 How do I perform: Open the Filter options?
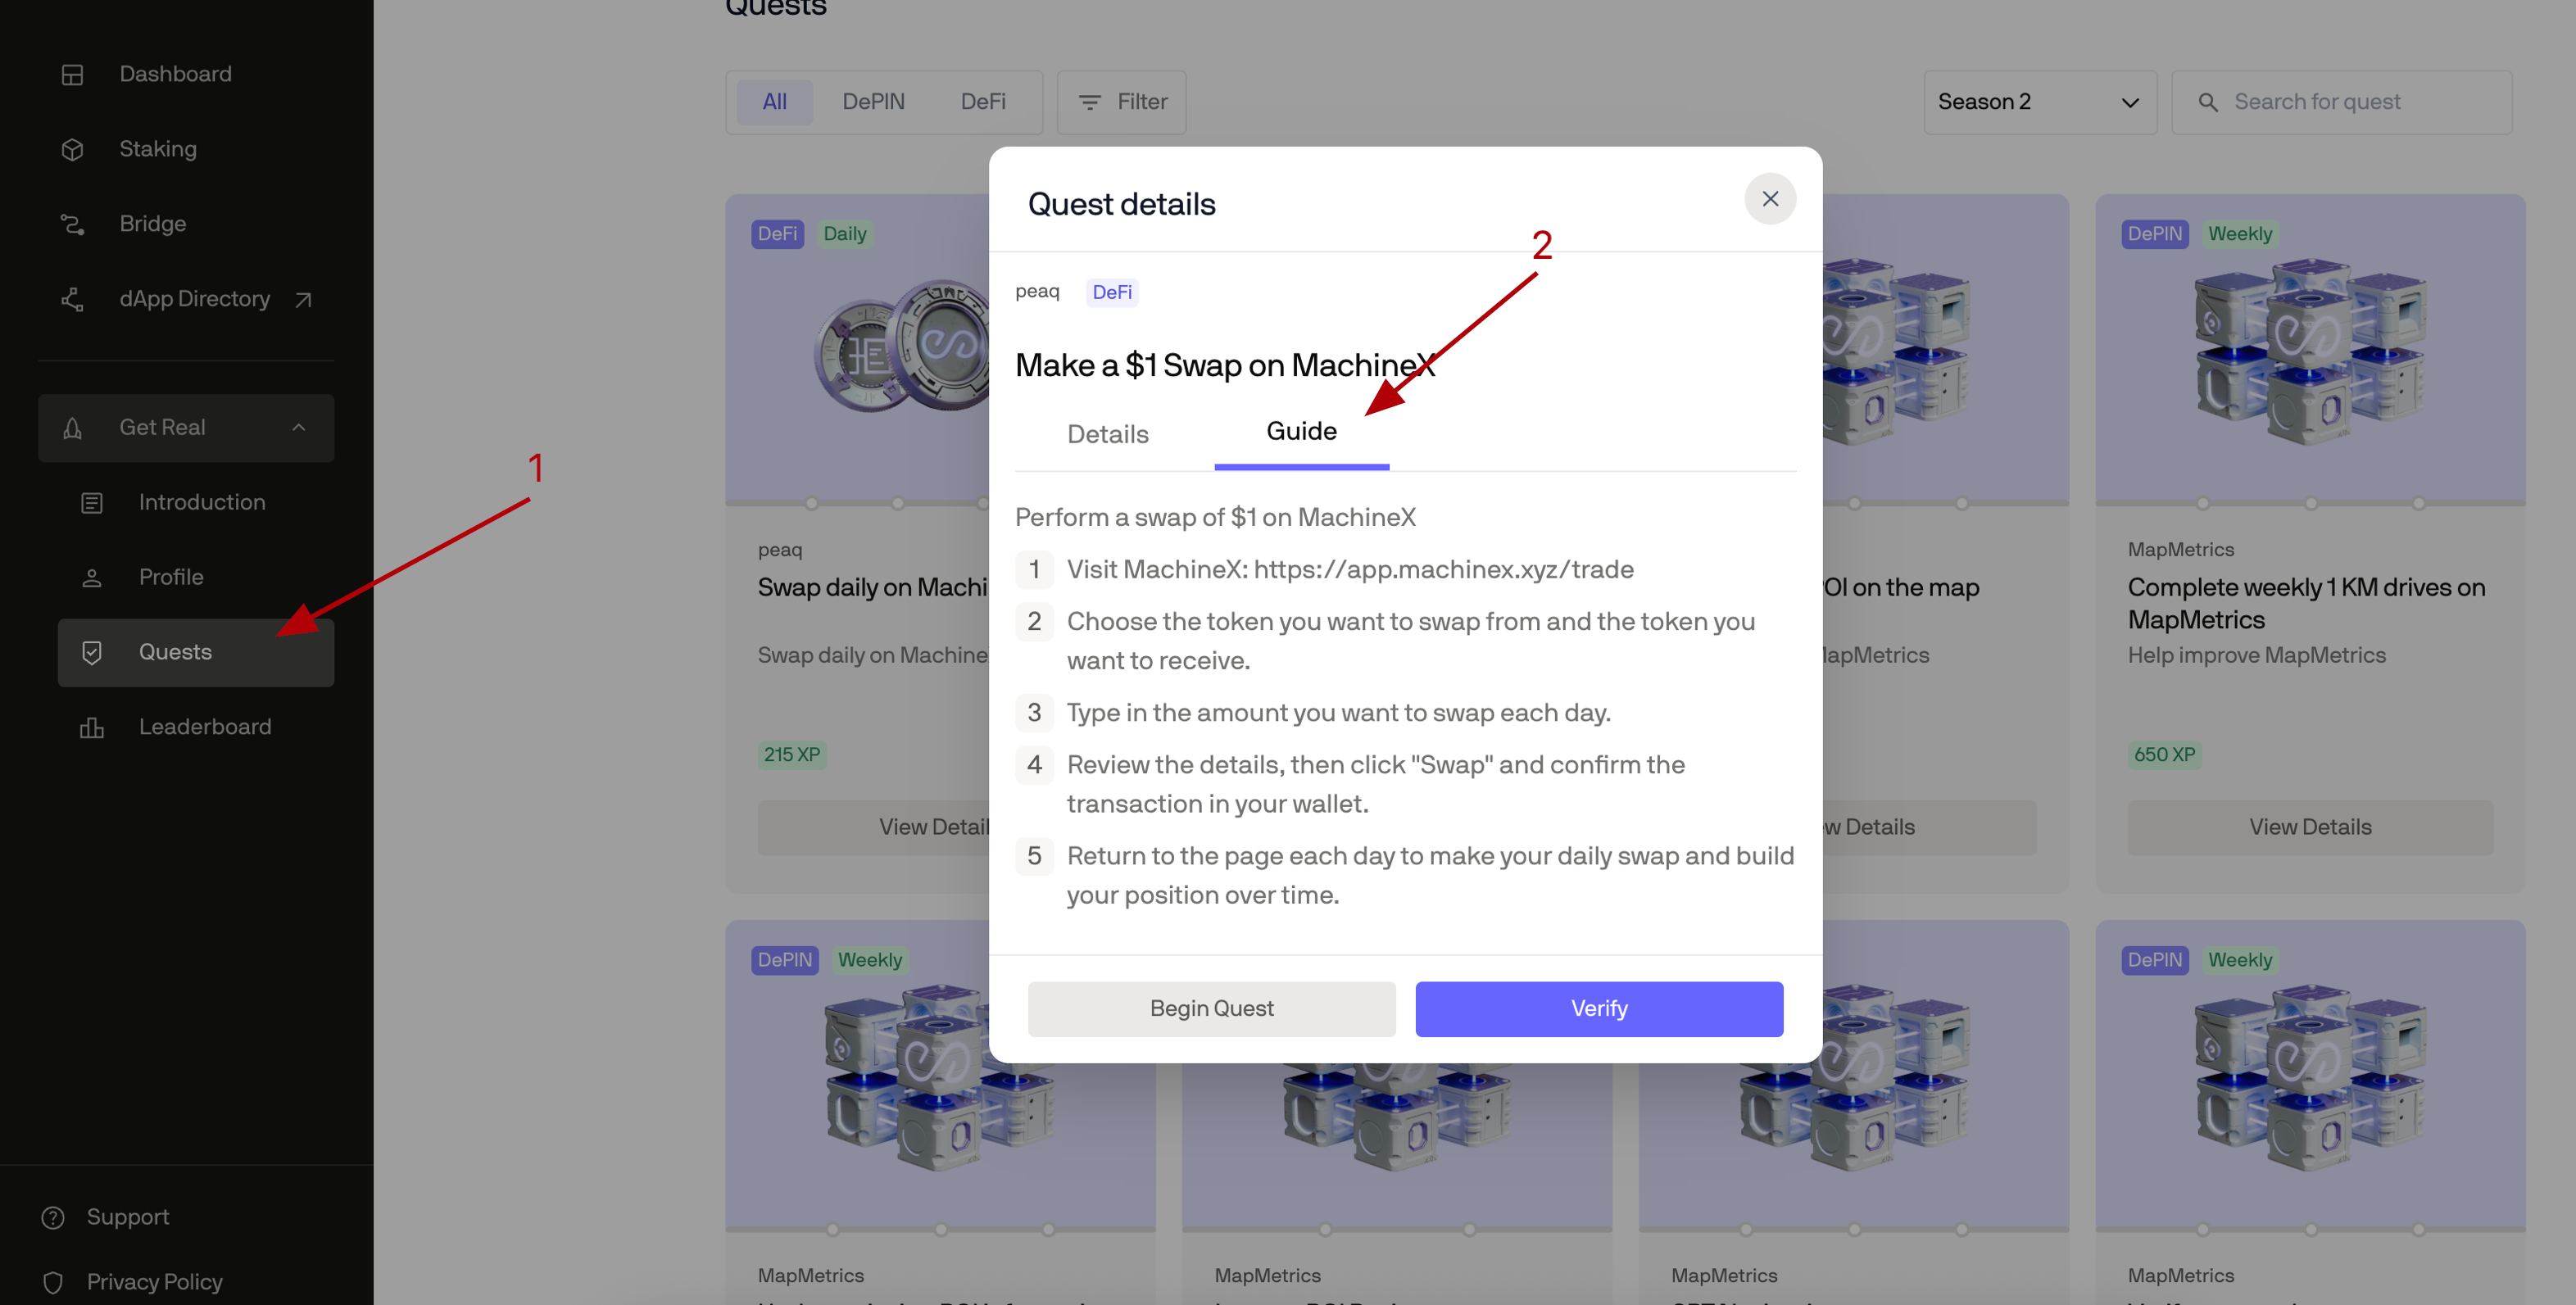(x=1121, y=102)
